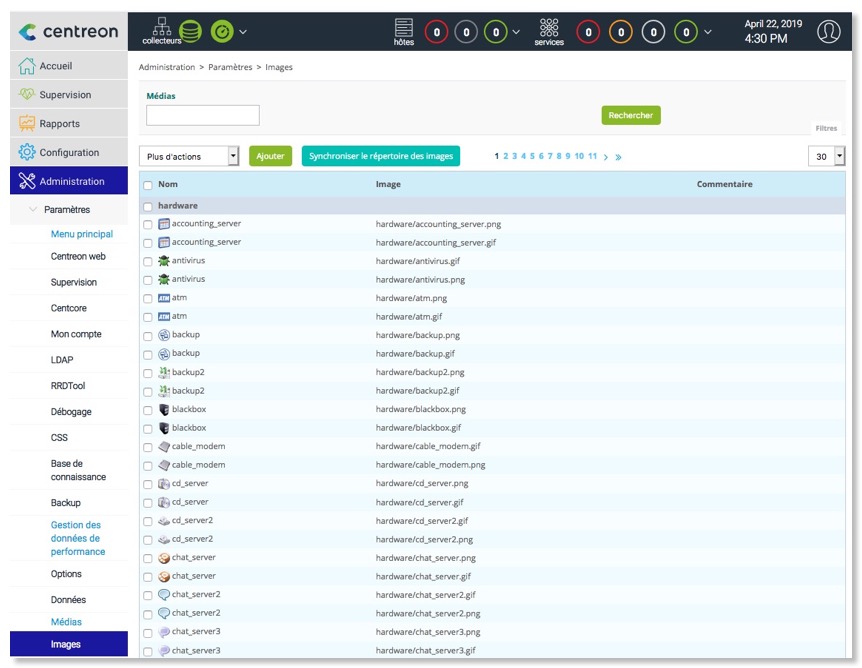Check the select-all checkbox beside Nom
The image size is (862, 668).
point(148,185)
